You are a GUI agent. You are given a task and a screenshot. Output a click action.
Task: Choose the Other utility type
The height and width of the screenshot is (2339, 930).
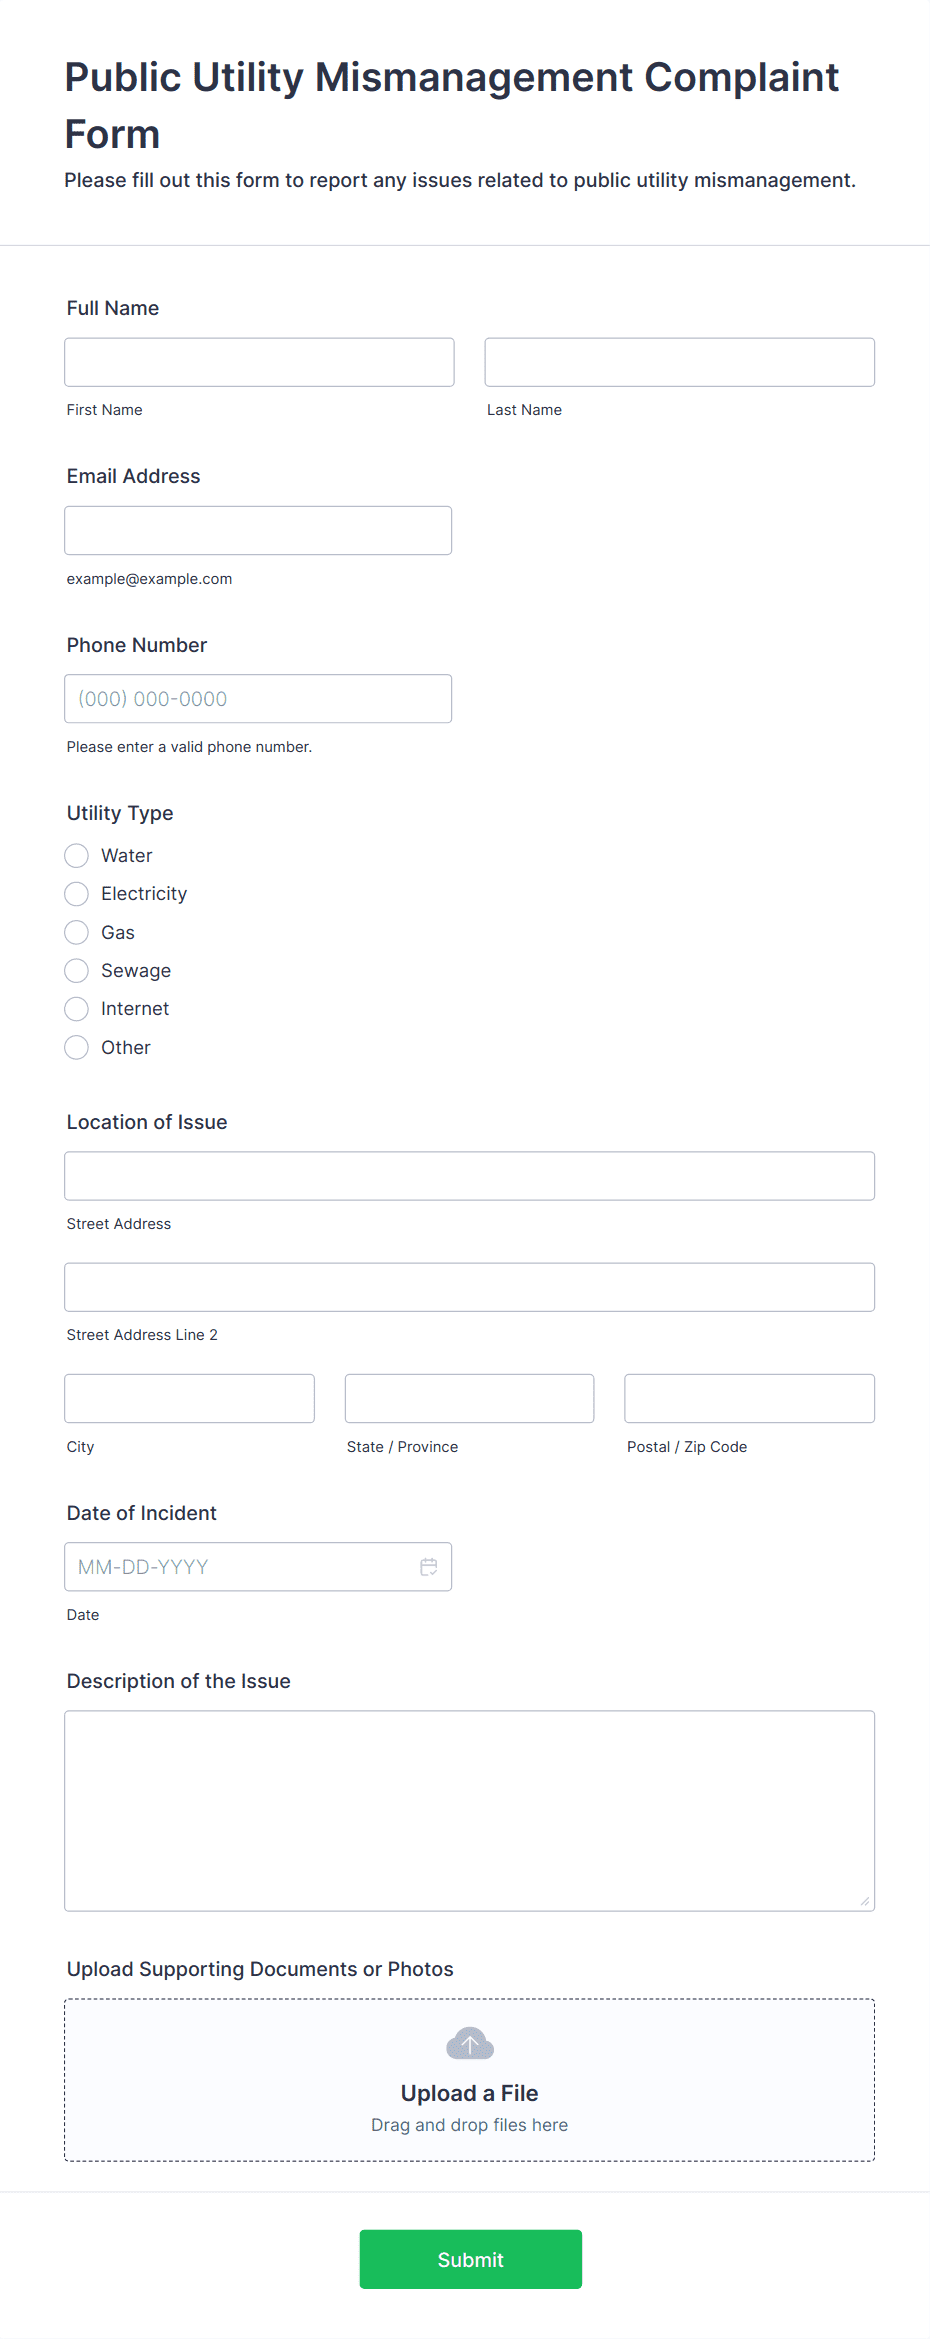77,1048
